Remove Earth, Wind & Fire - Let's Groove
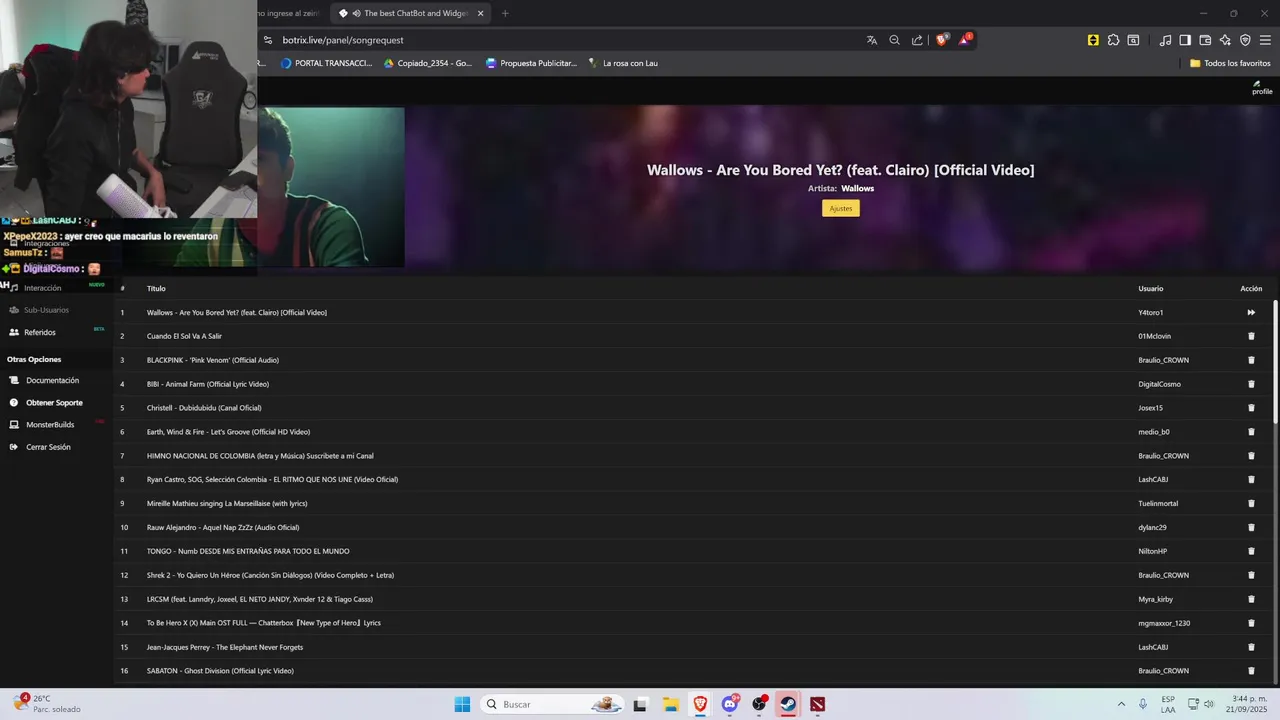 click(1251, 432)
